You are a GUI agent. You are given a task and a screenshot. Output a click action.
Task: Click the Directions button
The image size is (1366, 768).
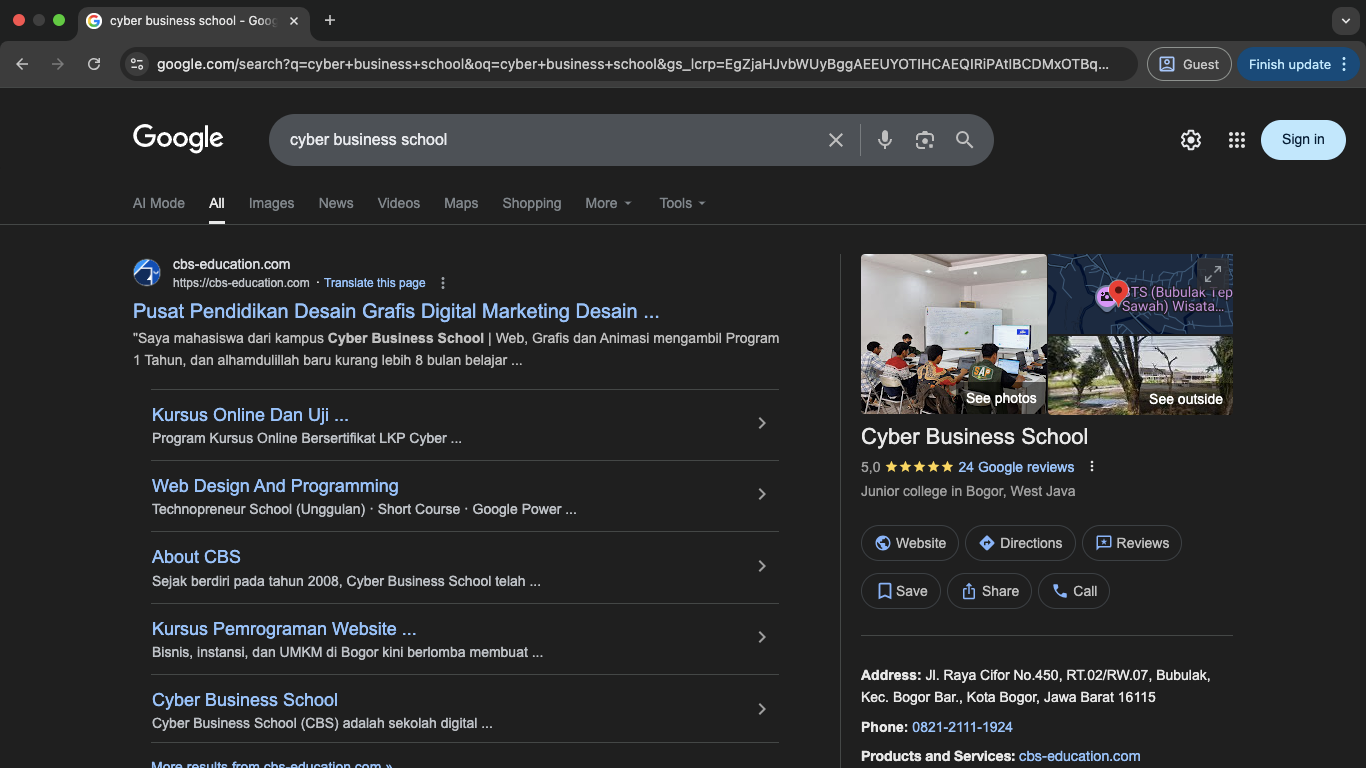click(x=1020, y=543)
